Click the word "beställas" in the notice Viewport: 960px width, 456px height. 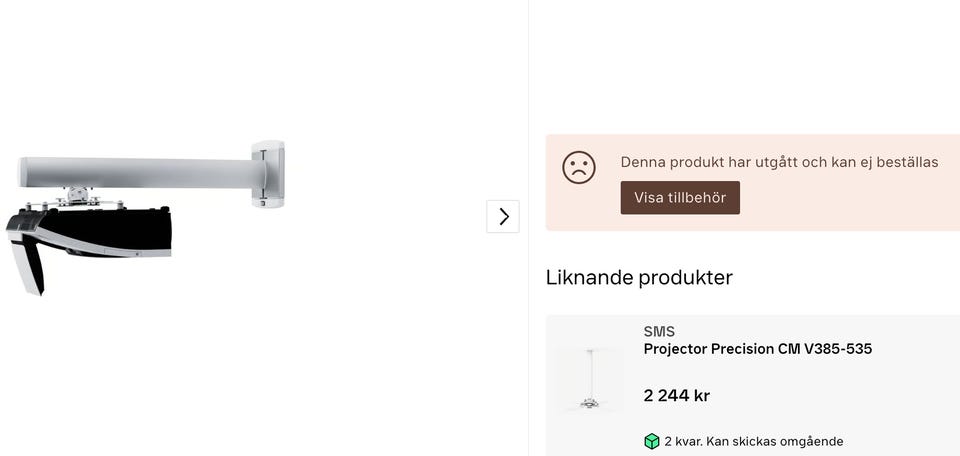907,162
